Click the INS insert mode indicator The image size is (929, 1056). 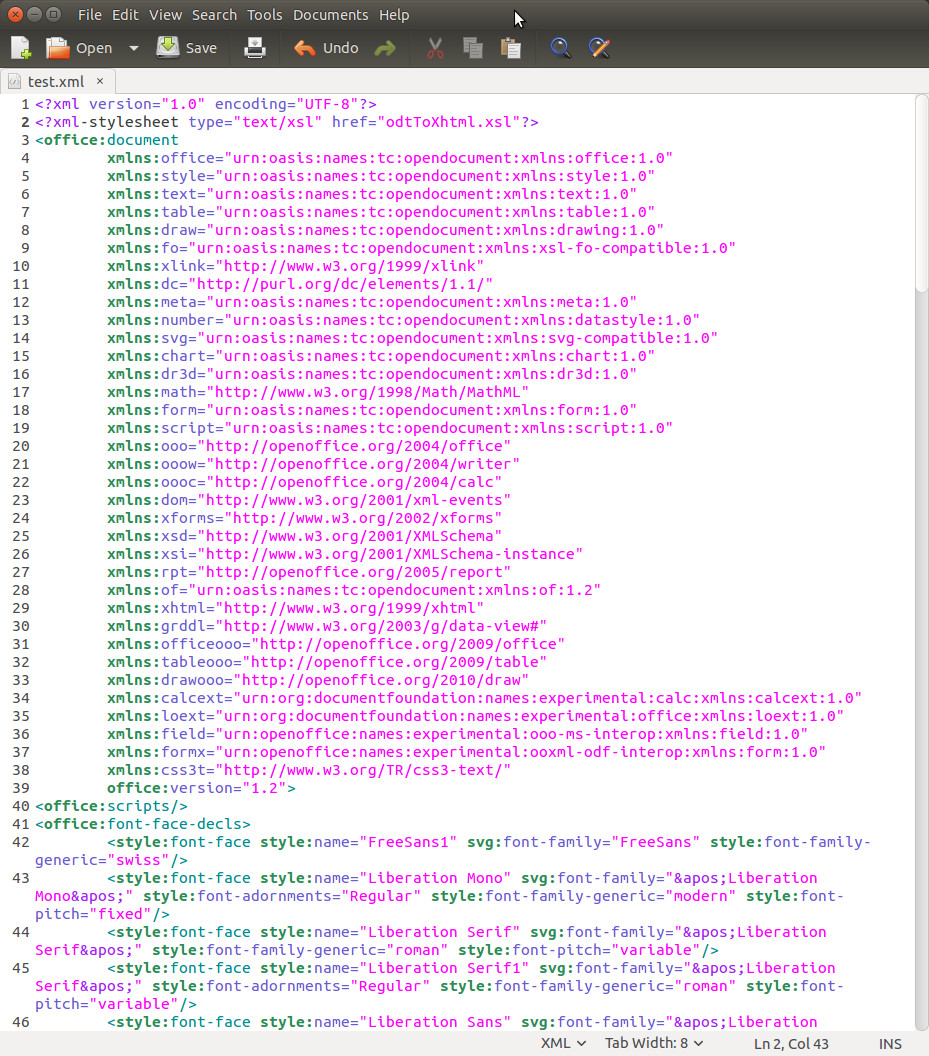(890, 1044)
